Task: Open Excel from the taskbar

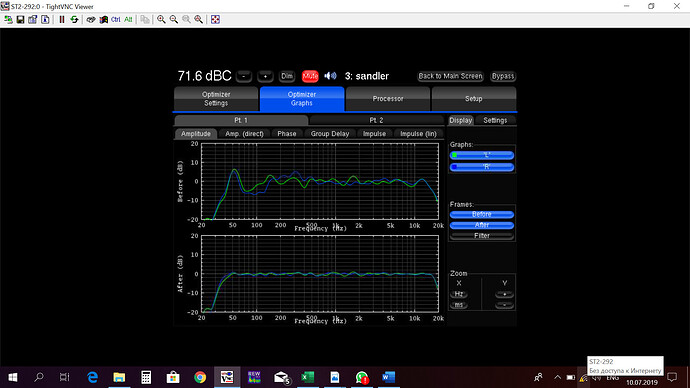Action: (308, 377)
